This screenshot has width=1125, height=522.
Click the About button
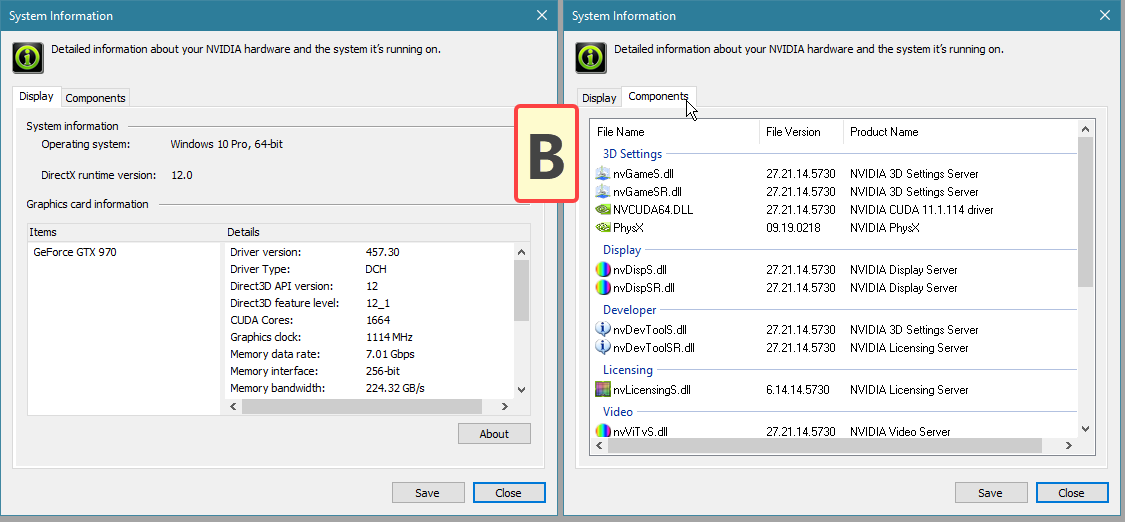[x=494, y=434]
